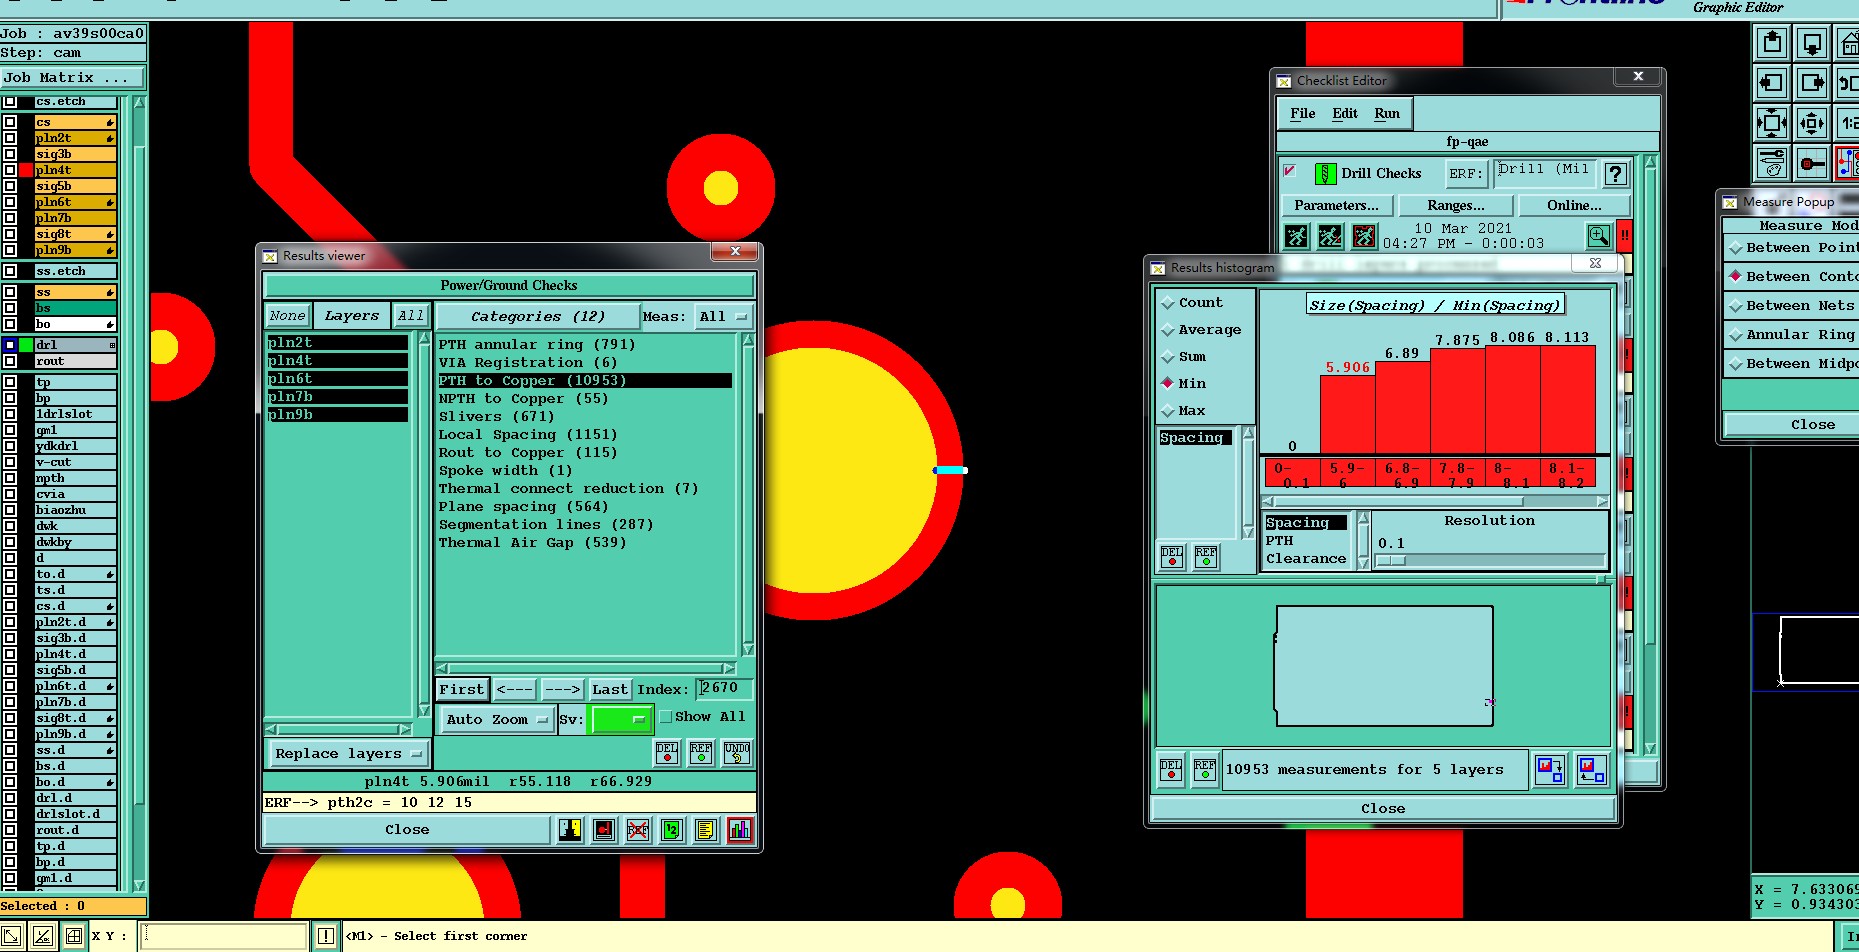The width and height of the screenshot is (1859, 952).
Task: Open the ERF Drill (Mil field
Action: coord(1544,172)
